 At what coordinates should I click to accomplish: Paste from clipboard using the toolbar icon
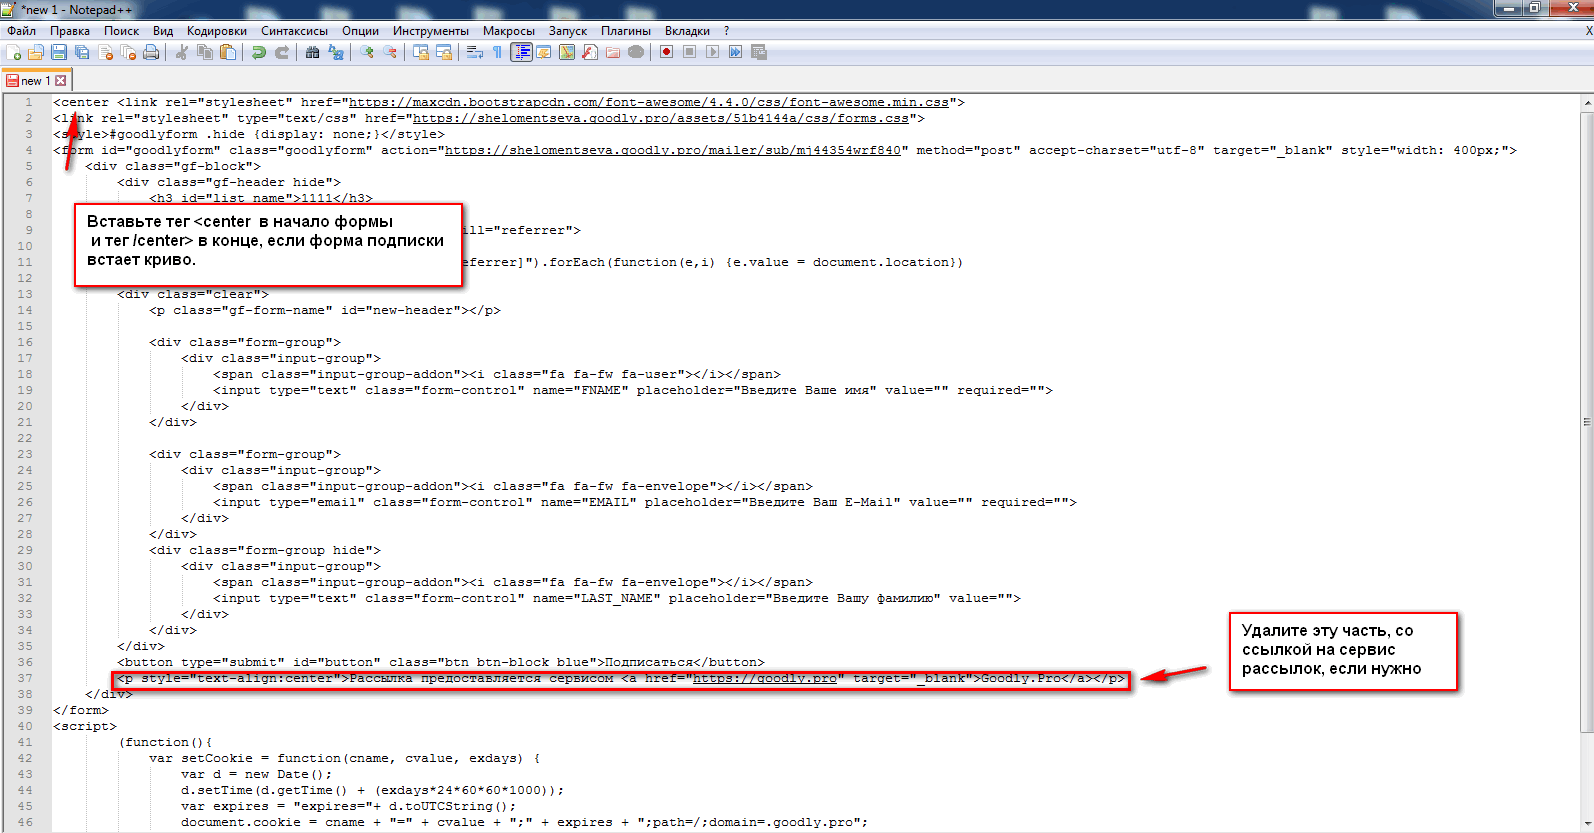click(228, 52)
